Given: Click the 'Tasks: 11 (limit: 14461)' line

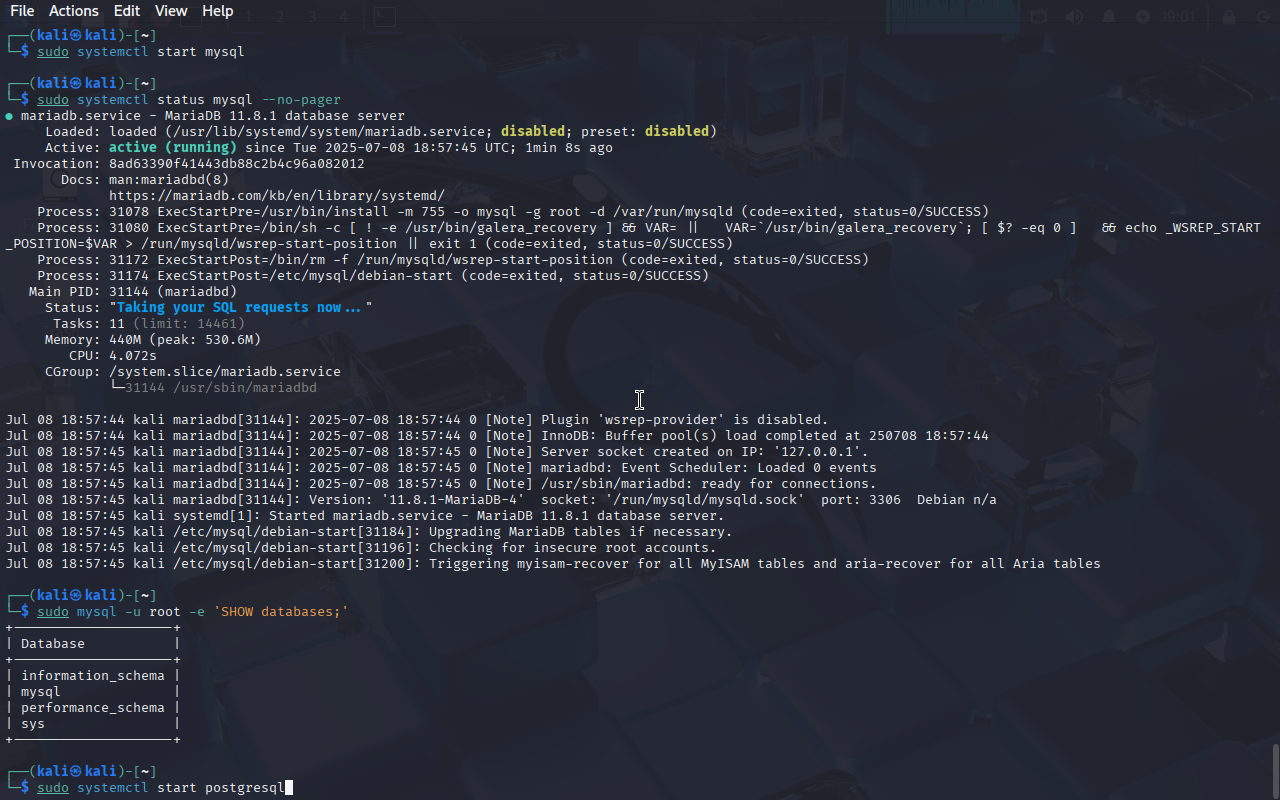Looking at the screenshot, I should tap(149, 324).
